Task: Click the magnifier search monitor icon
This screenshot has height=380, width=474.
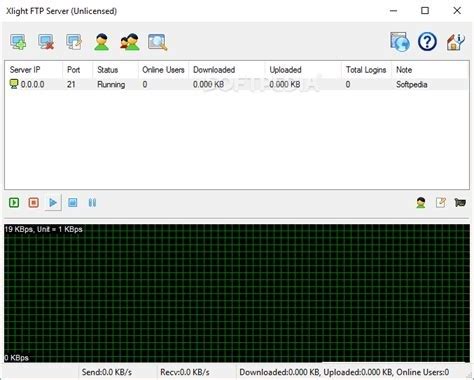Action: tap(157, 42)
